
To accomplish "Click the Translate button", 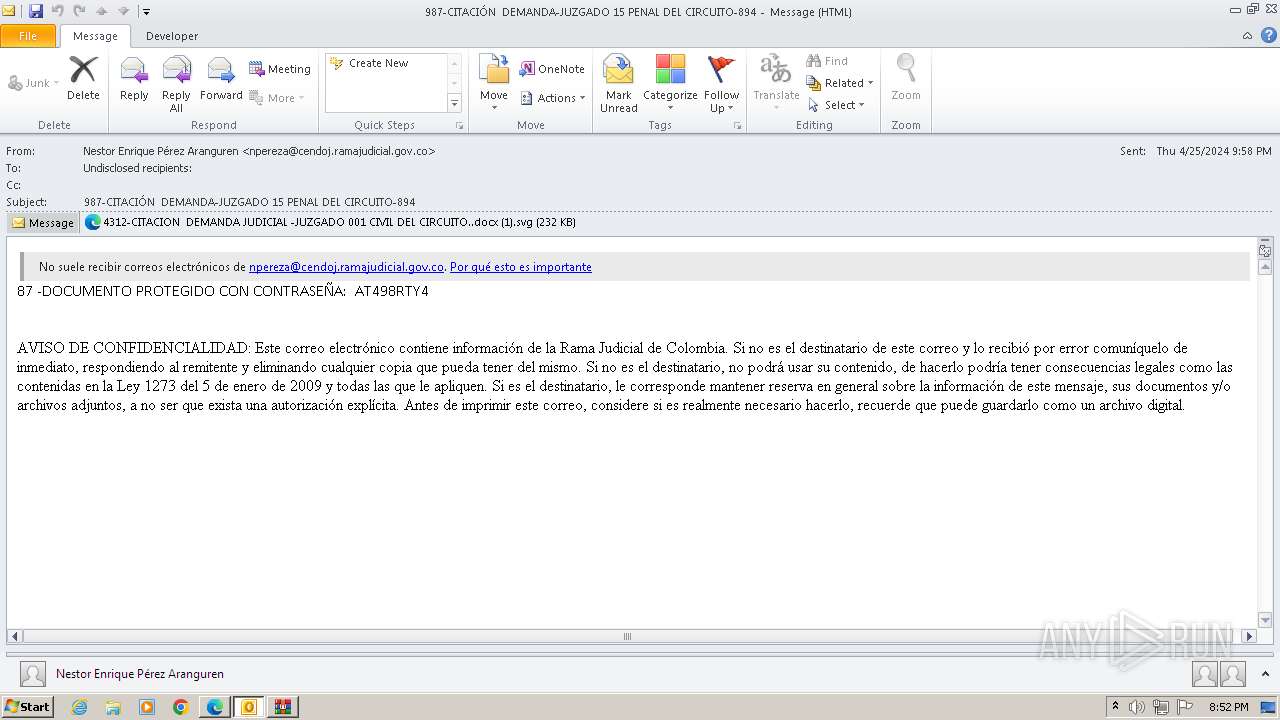I will [776, 84].
